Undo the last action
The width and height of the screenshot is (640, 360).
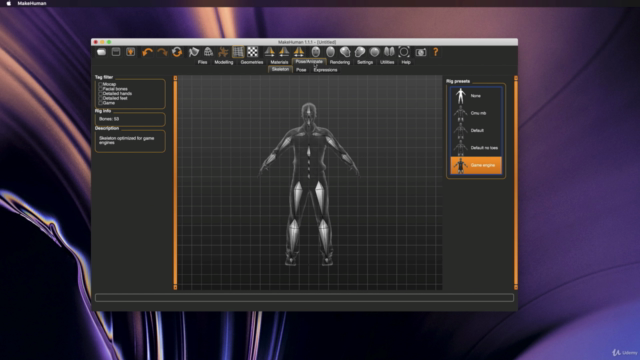[147, 52]
